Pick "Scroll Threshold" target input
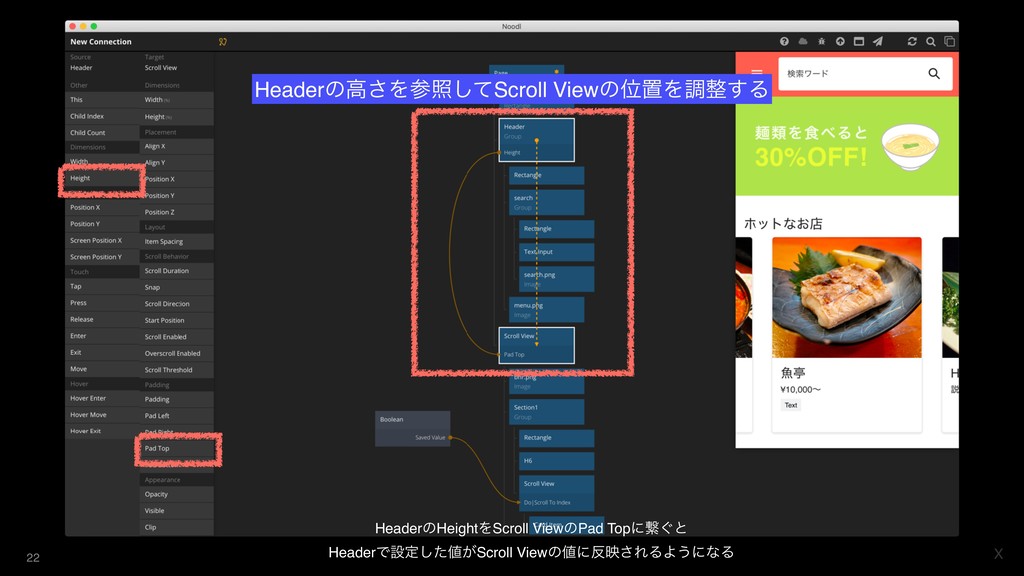Screen dimensions: 1024x576 click(176, 370)
